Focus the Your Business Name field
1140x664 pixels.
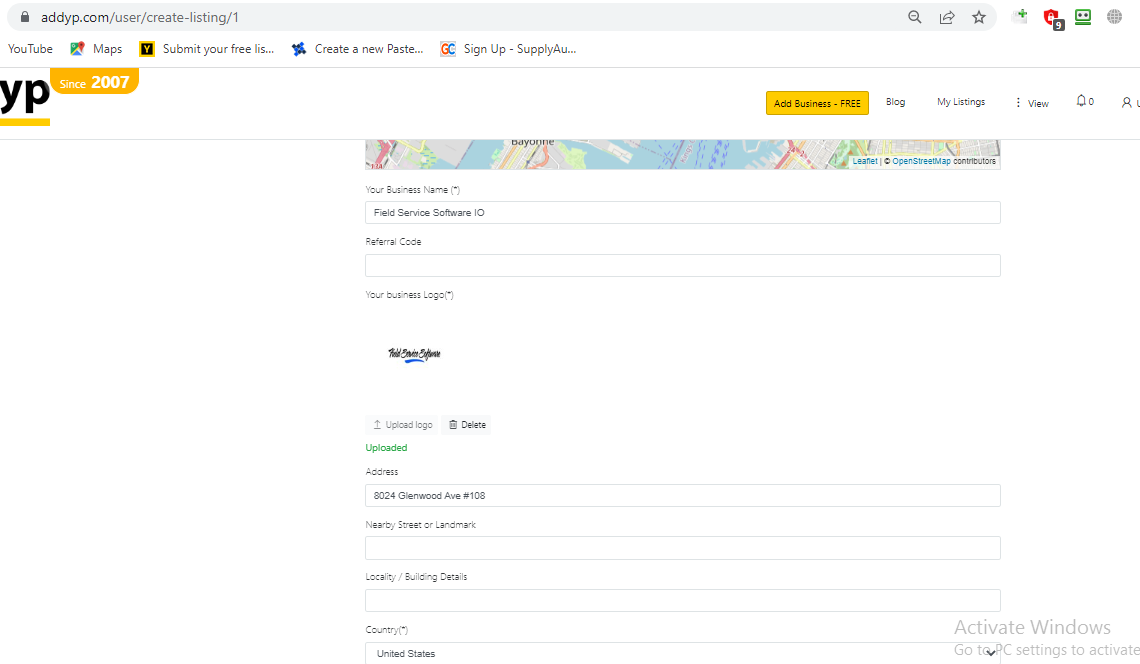(x=683, y=212)
